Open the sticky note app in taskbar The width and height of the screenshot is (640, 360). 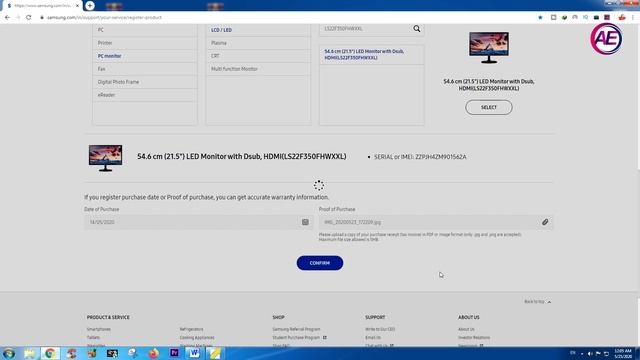point(215,353)
